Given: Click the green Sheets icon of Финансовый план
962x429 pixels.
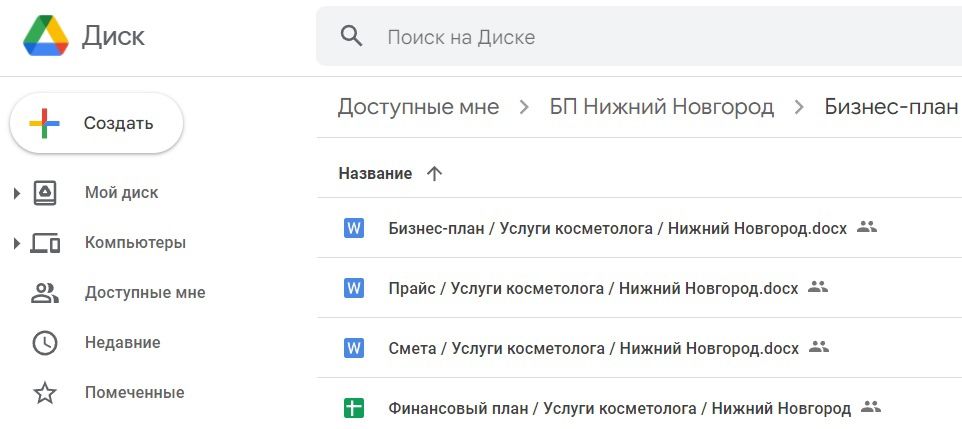Looking at the screenshot, I should pyautogui.click(x=354, y=408).
